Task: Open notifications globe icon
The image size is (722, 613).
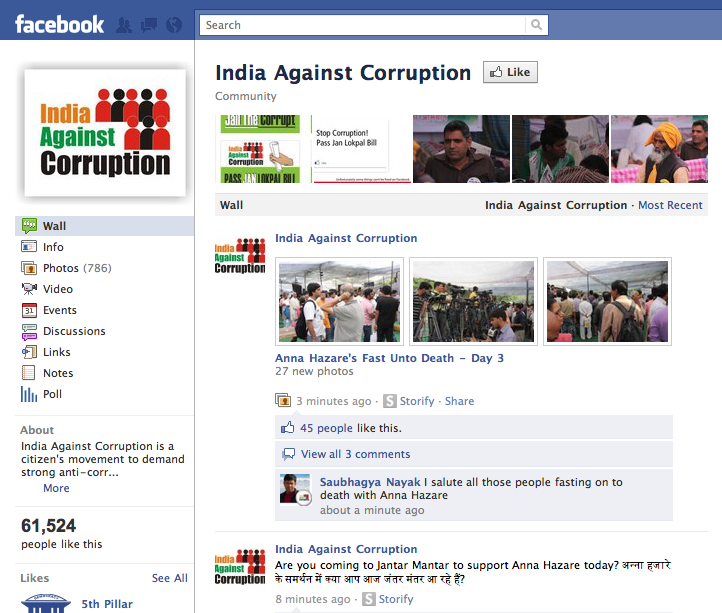Action: (174, 25)
